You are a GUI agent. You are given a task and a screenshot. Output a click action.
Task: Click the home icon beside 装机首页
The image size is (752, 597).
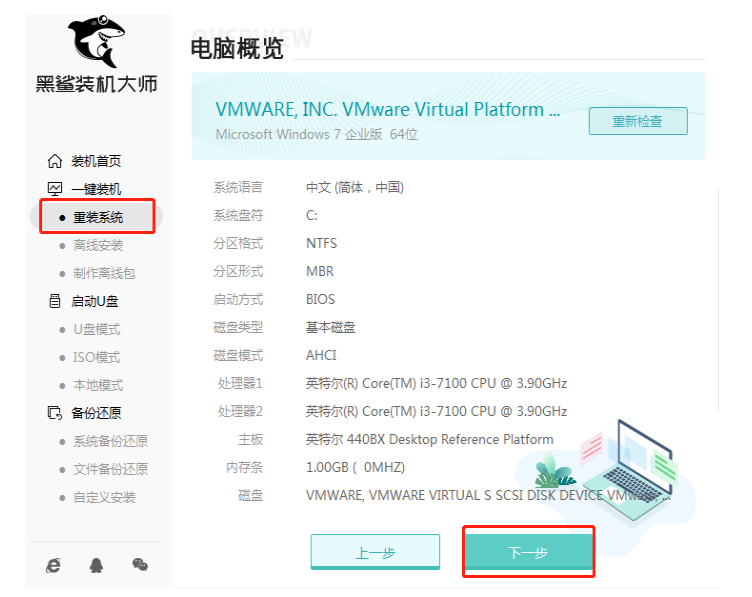click(x=55, y=161)
